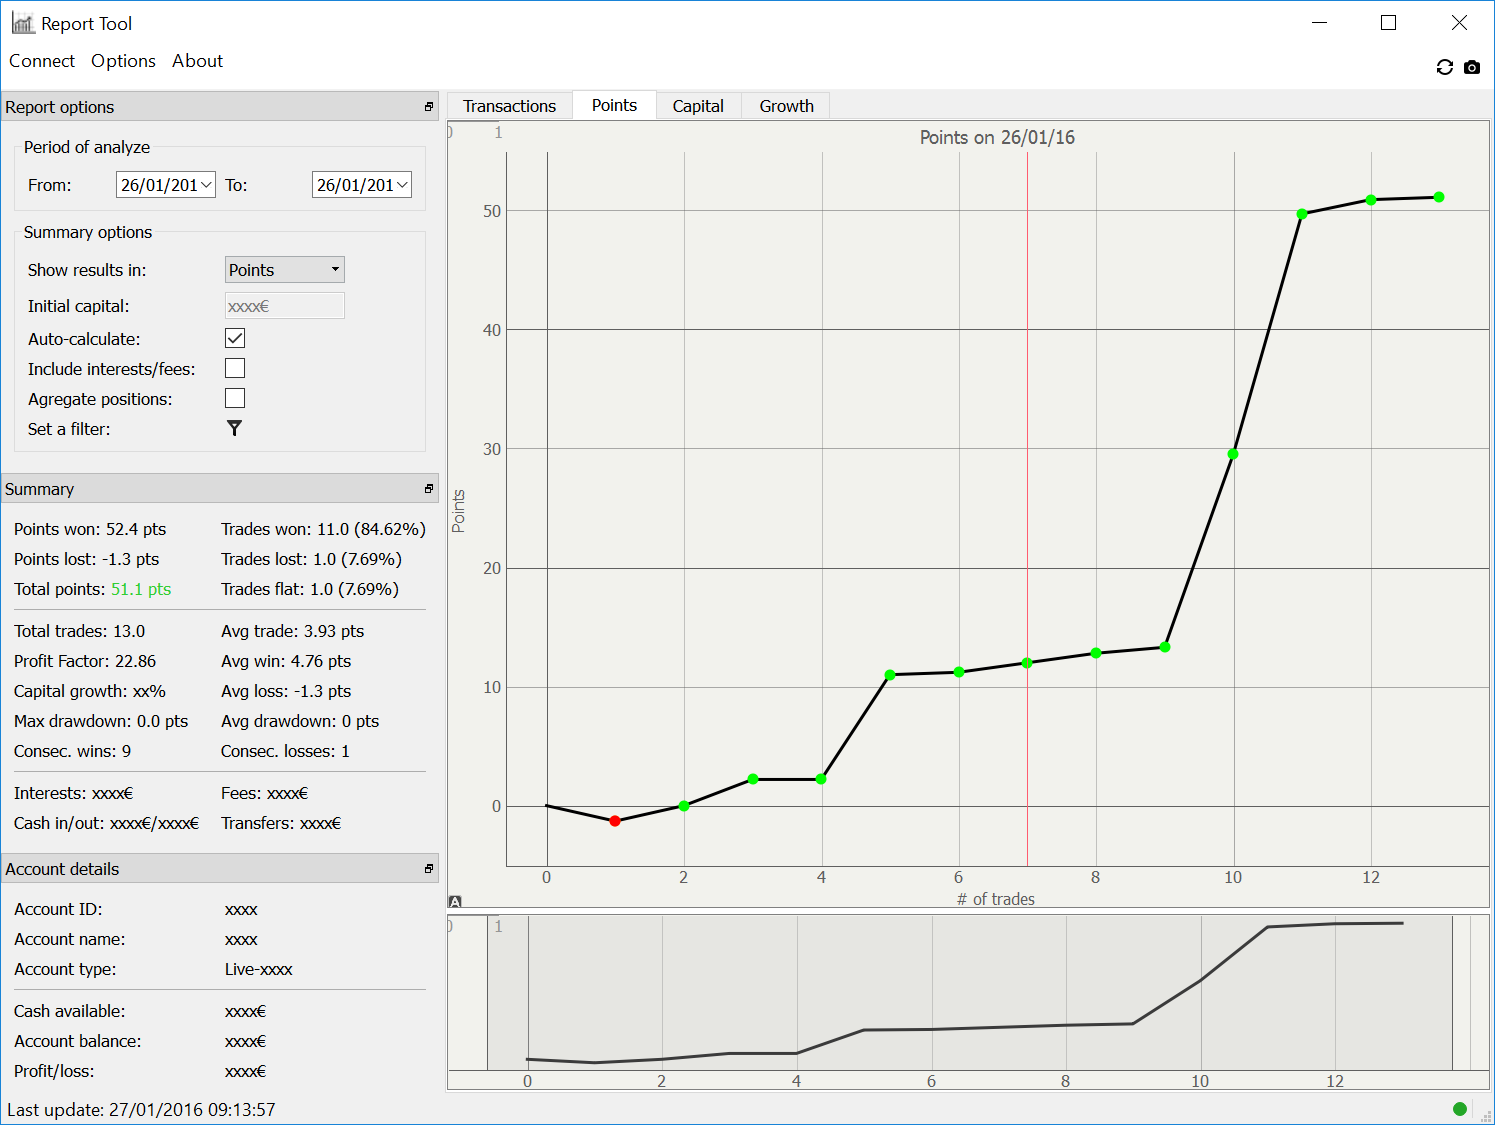Click the refresh icon in the top-right corner

(1444, 67)
